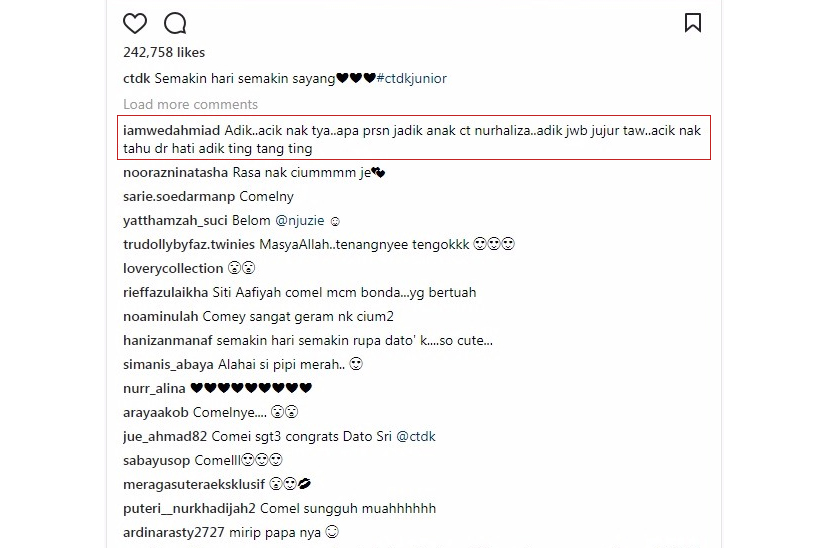Open comment bubble icon
Image resolution: width=823 pixels, height=548 pixels.
[x=175, y=24]
